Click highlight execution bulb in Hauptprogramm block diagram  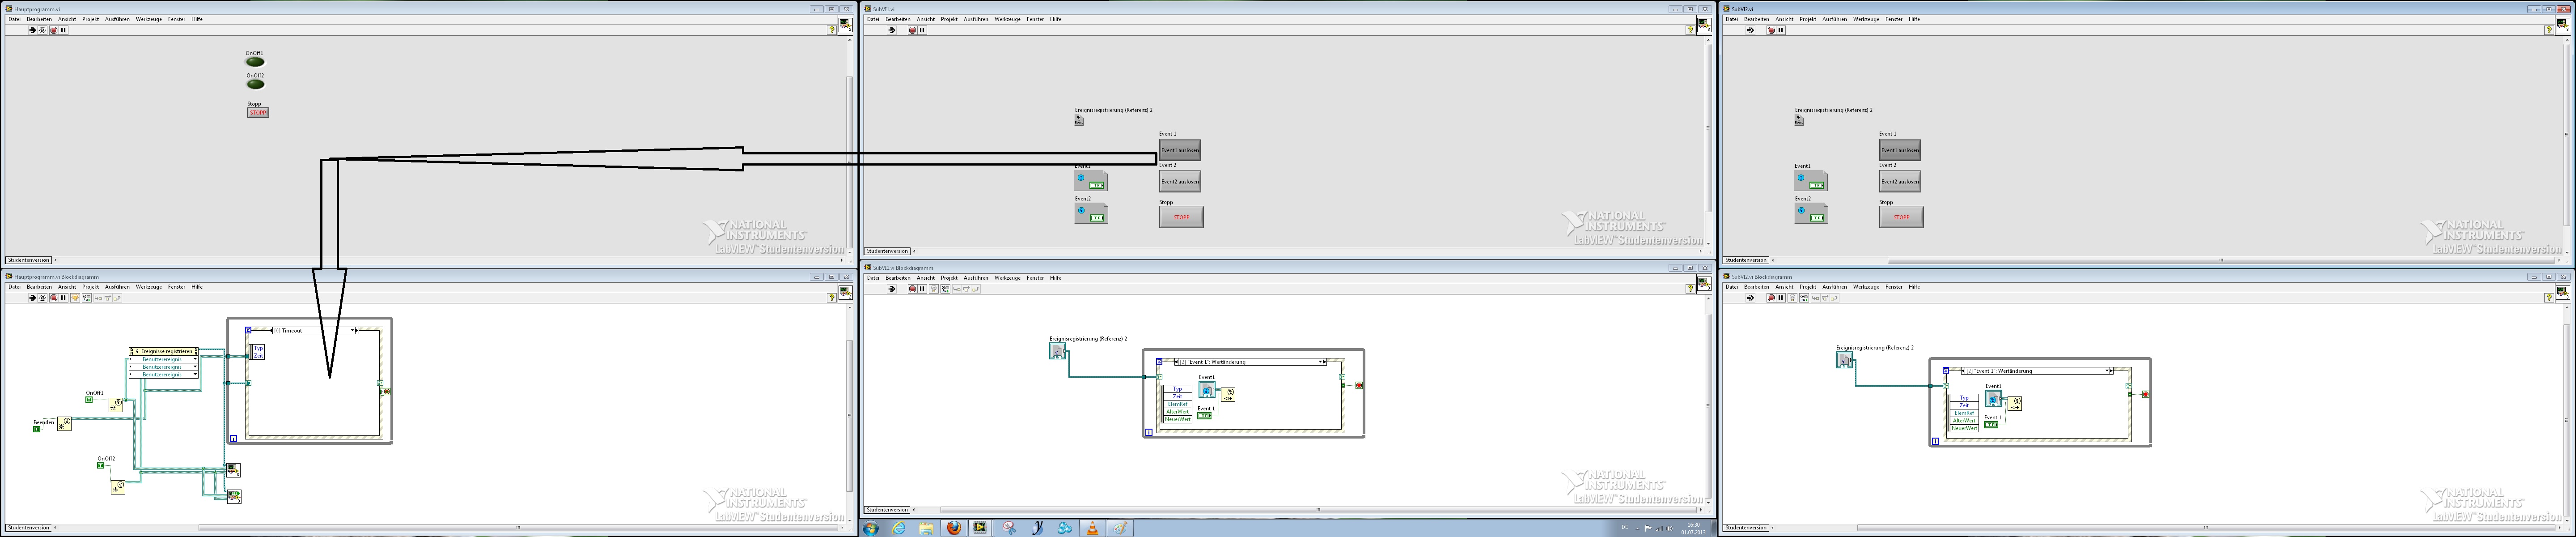pyautogui.click(x=75, y=298)
